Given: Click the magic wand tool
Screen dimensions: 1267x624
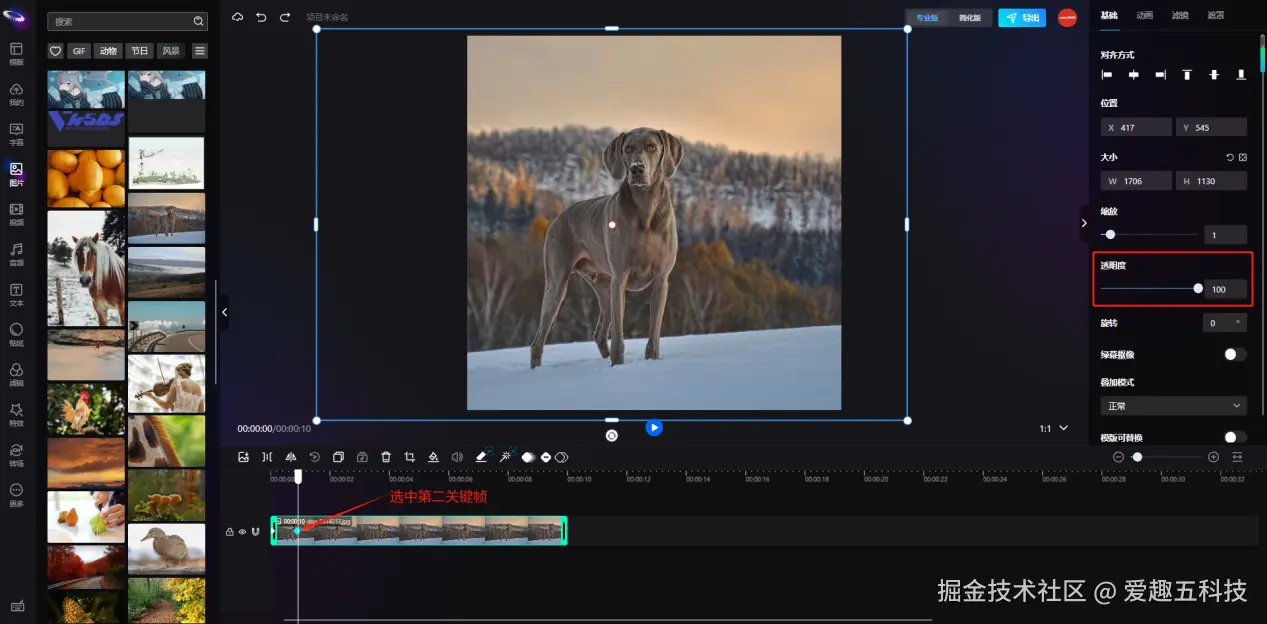Looking at the screenshot, I should coord(505,457).
